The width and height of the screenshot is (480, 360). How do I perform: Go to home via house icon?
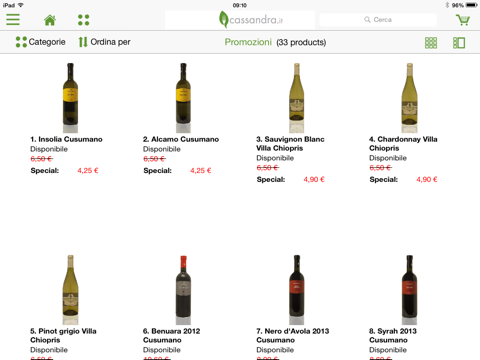[x=50, y=20]
